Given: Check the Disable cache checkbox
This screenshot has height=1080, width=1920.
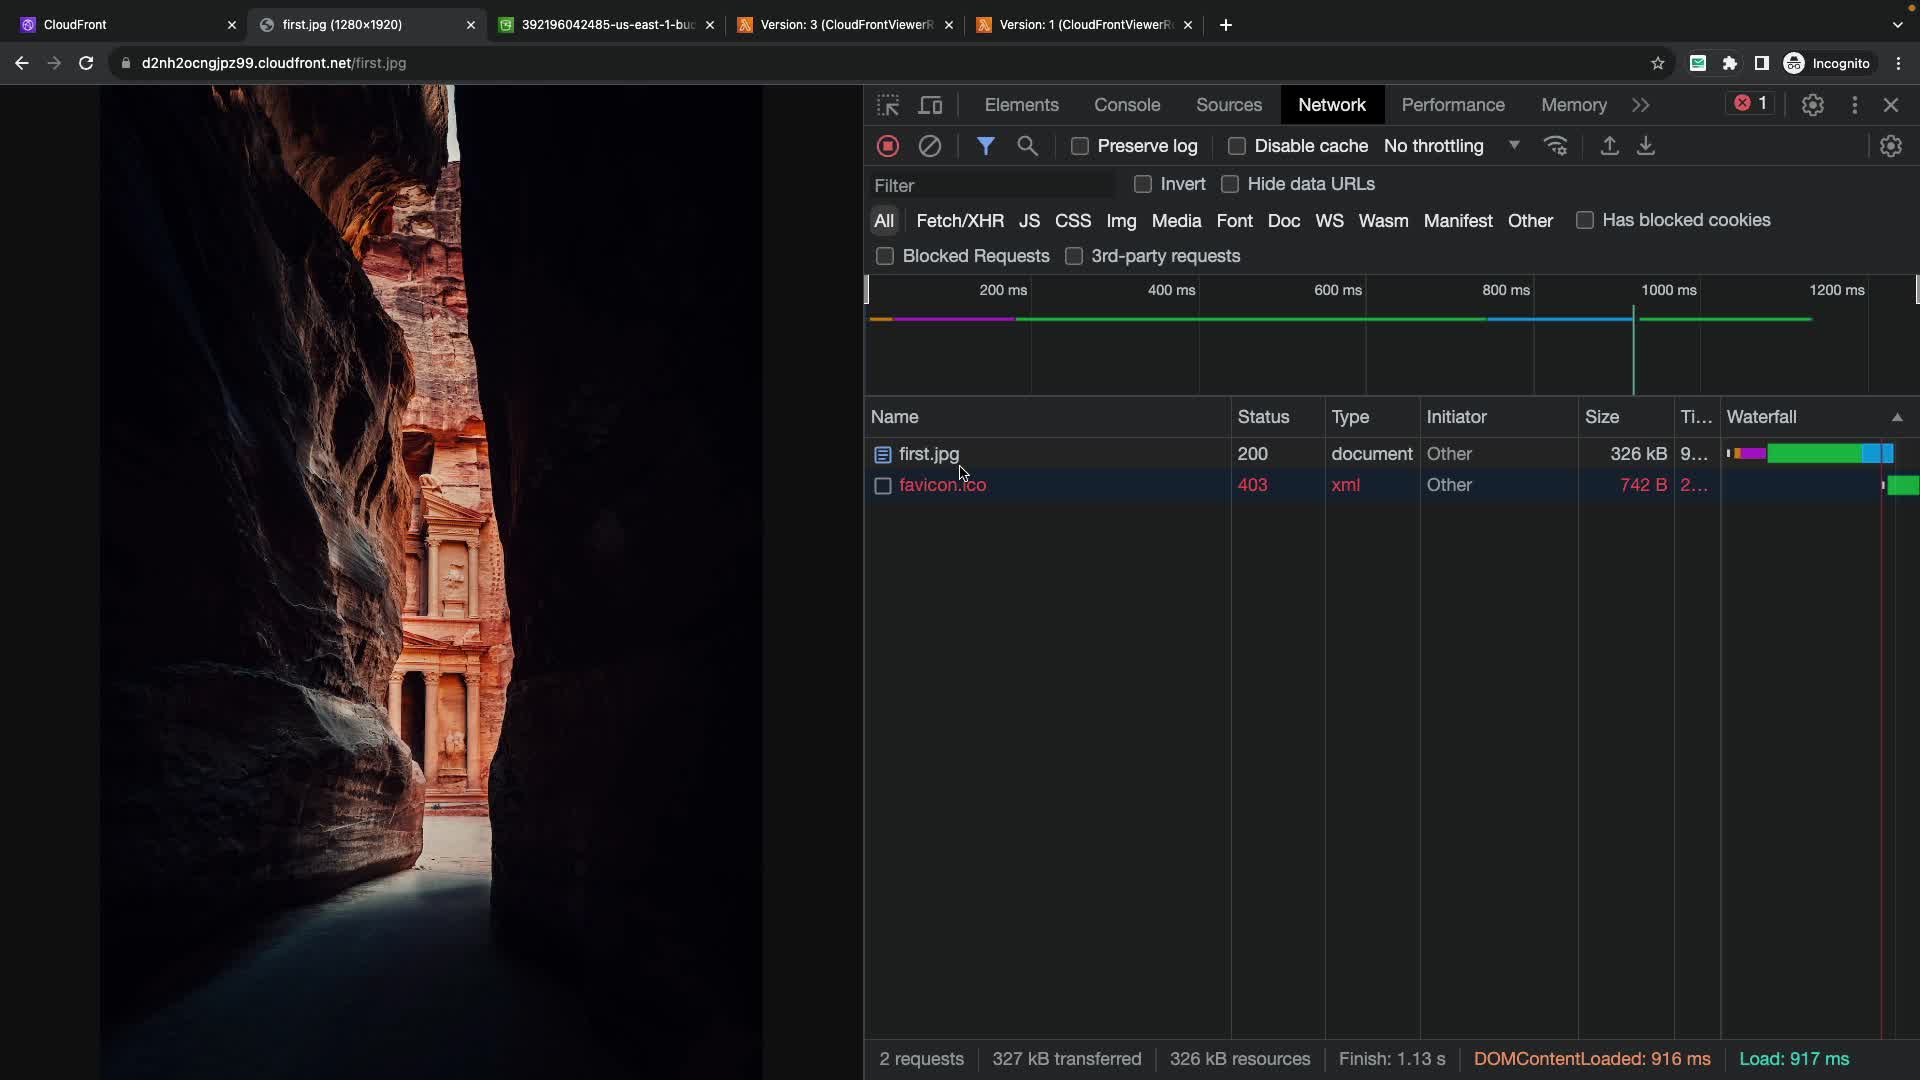Looking at the screenshot, I should (x=1237, y=146).
